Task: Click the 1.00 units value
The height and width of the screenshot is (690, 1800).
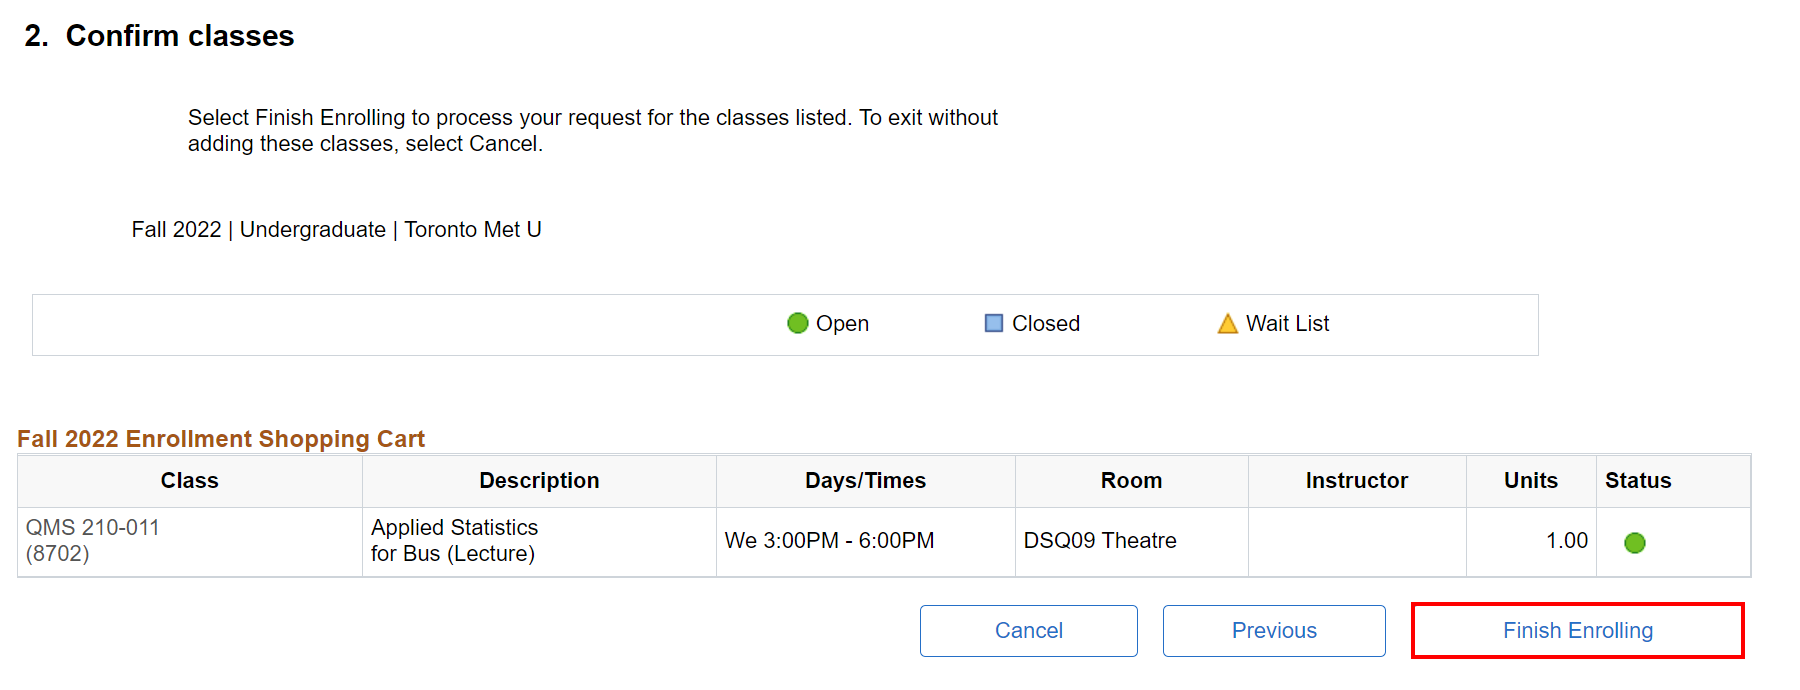Action: [x=1566, y=541]
